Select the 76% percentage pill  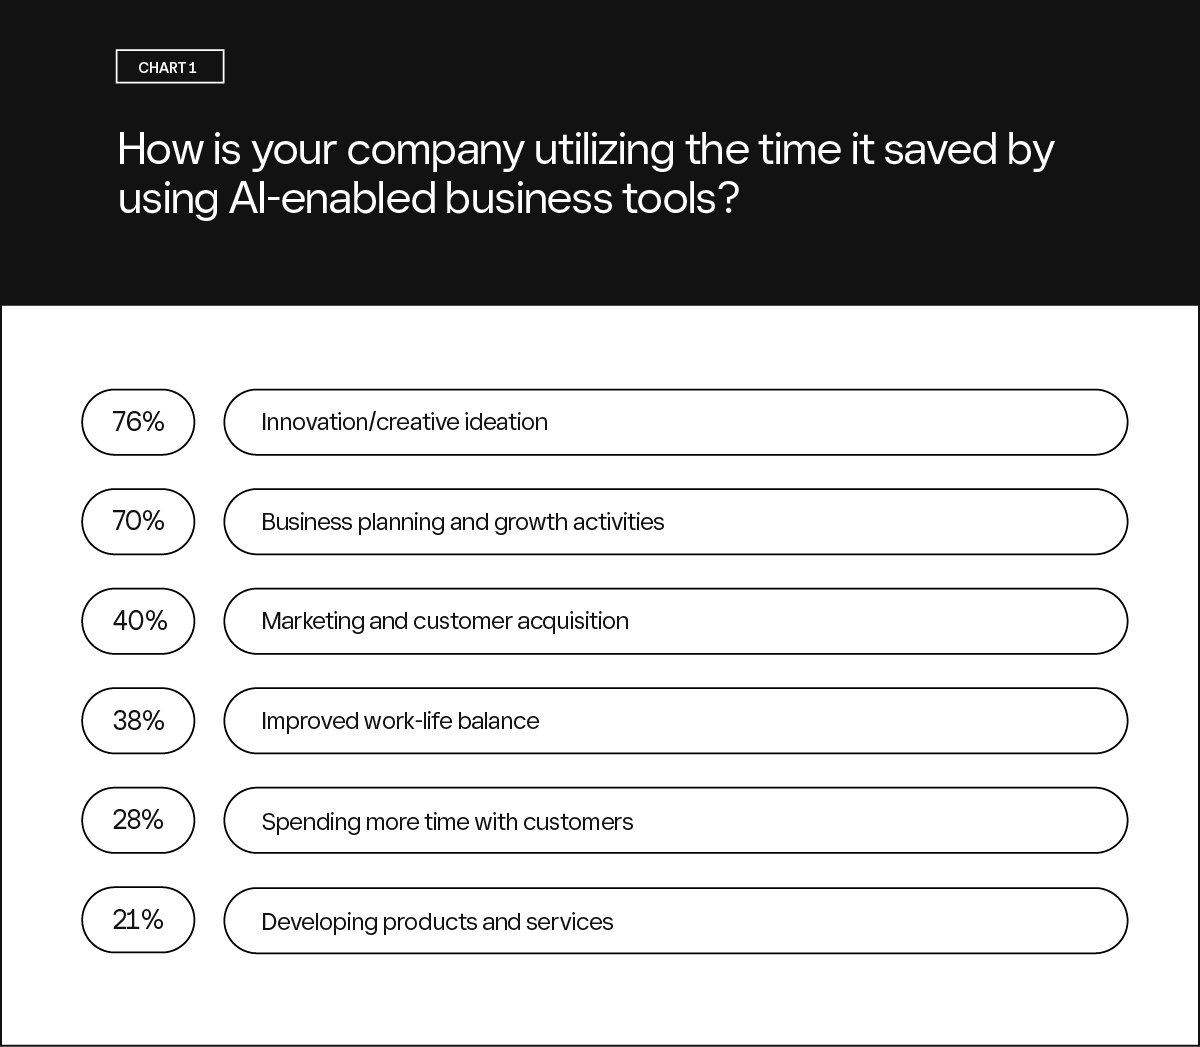138,422
